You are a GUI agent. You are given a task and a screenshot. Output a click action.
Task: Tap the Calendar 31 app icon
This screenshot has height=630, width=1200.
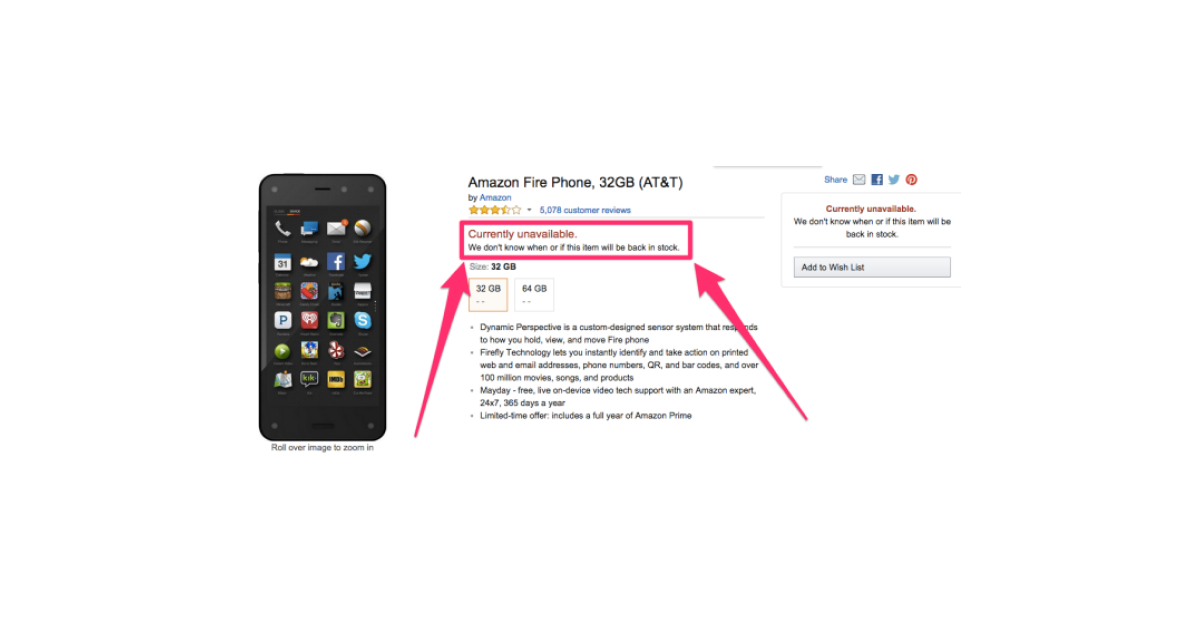283,262
